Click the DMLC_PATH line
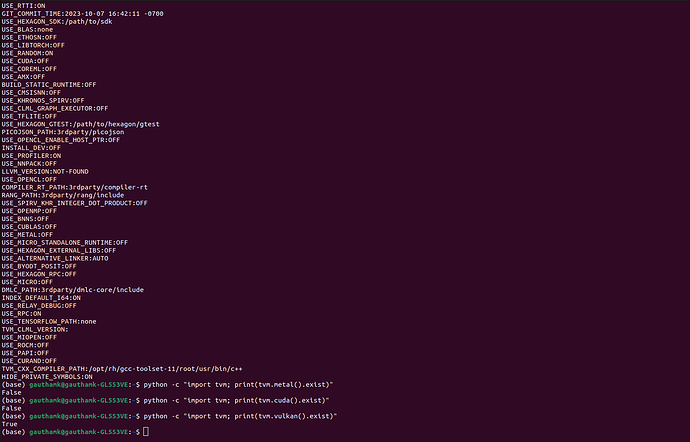690x442 pixels. (72, 289)
